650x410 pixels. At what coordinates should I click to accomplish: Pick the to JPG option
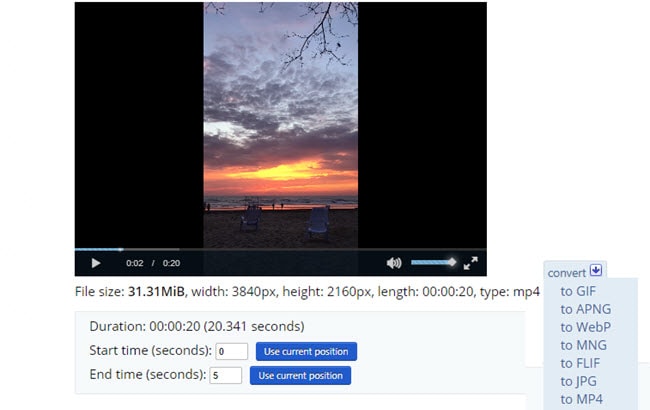(578, 381)
